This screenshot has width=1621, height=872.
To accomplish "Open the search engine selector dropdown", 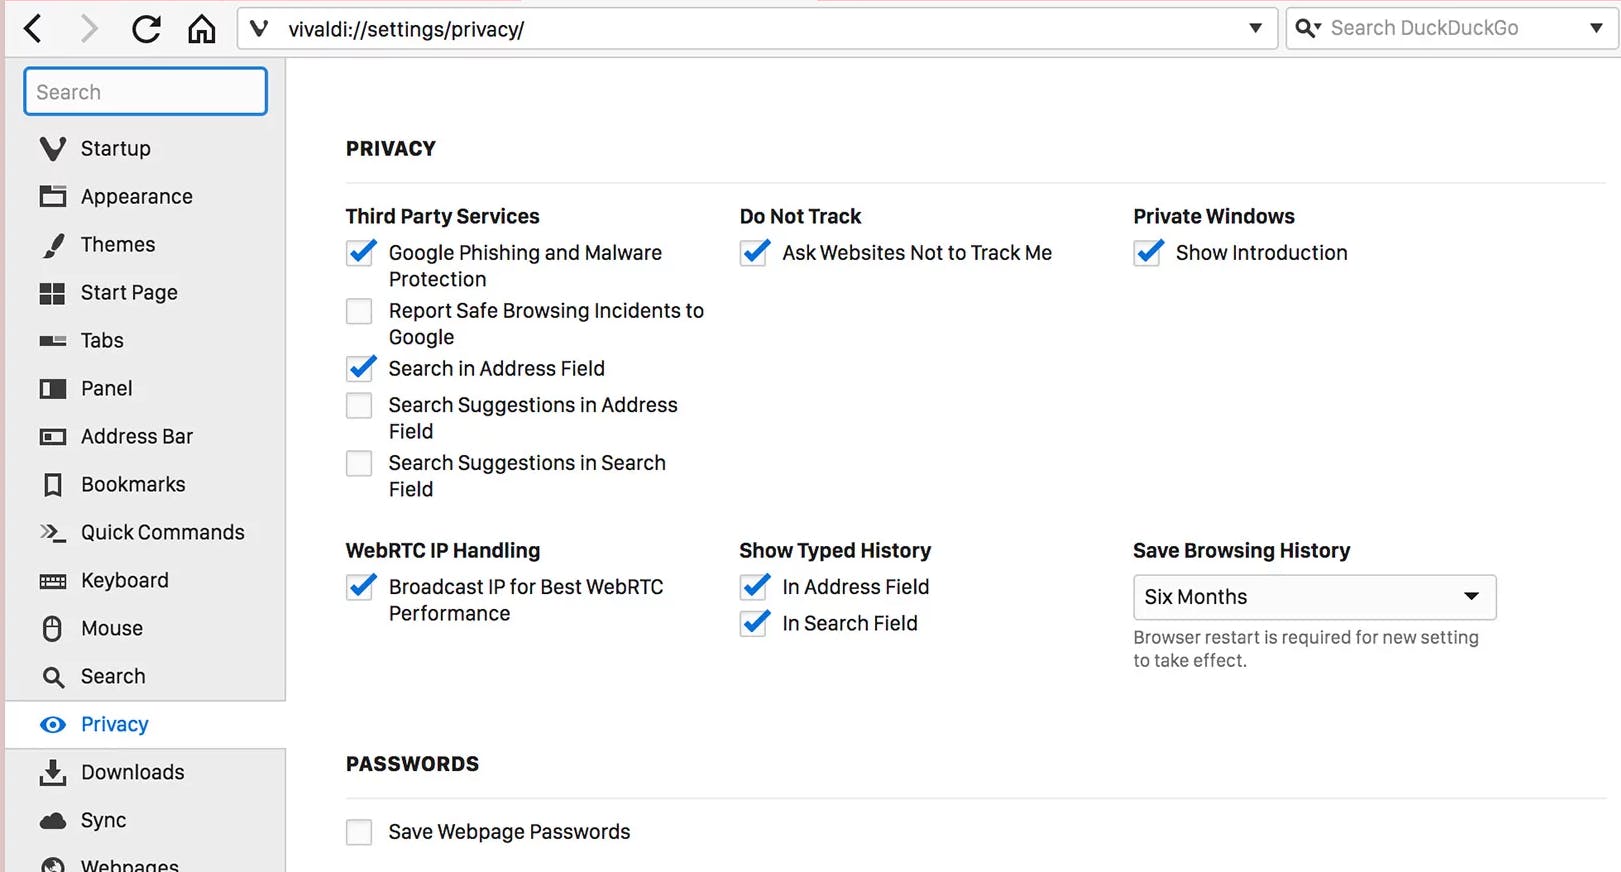I will pyautogui.click(x=1596, y=28).
